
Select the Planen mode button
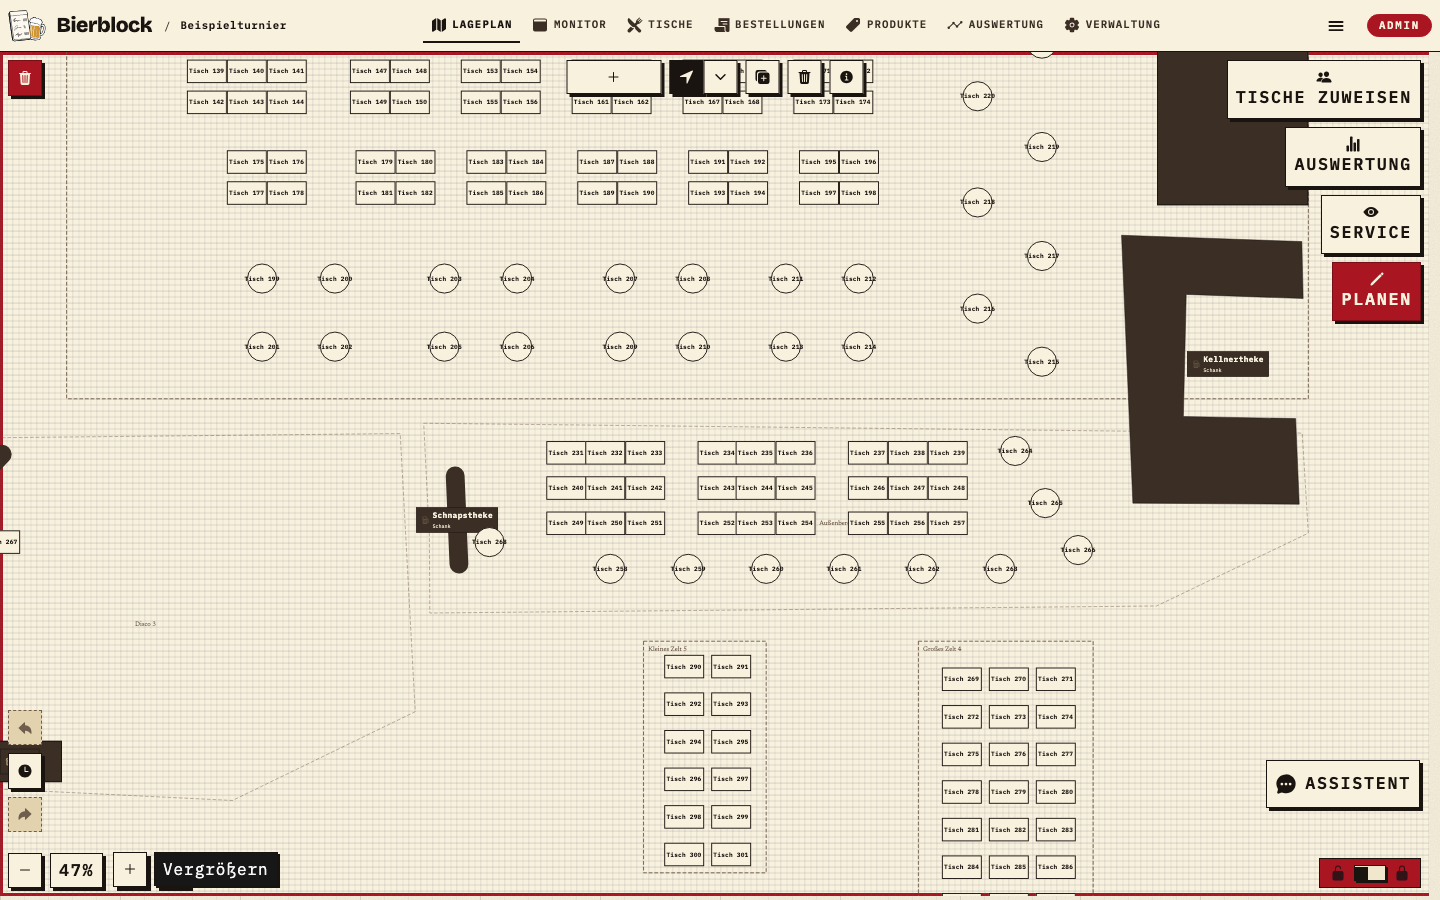tap(1377, 291)
